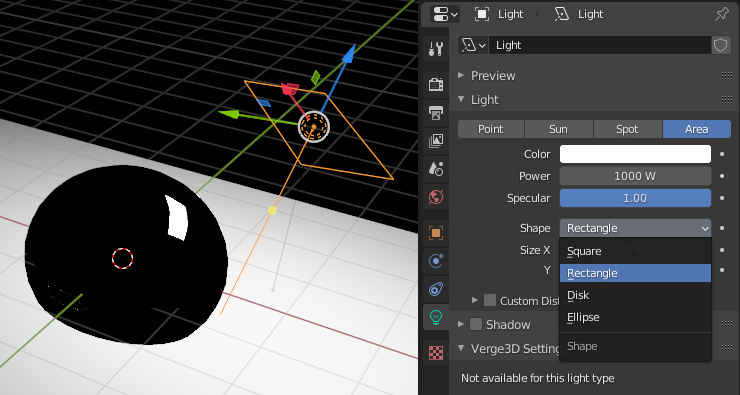Open the Object properties tab
The height and width of the screenshot is (395, 740).
pyautogui.click(x=436, y=232)
